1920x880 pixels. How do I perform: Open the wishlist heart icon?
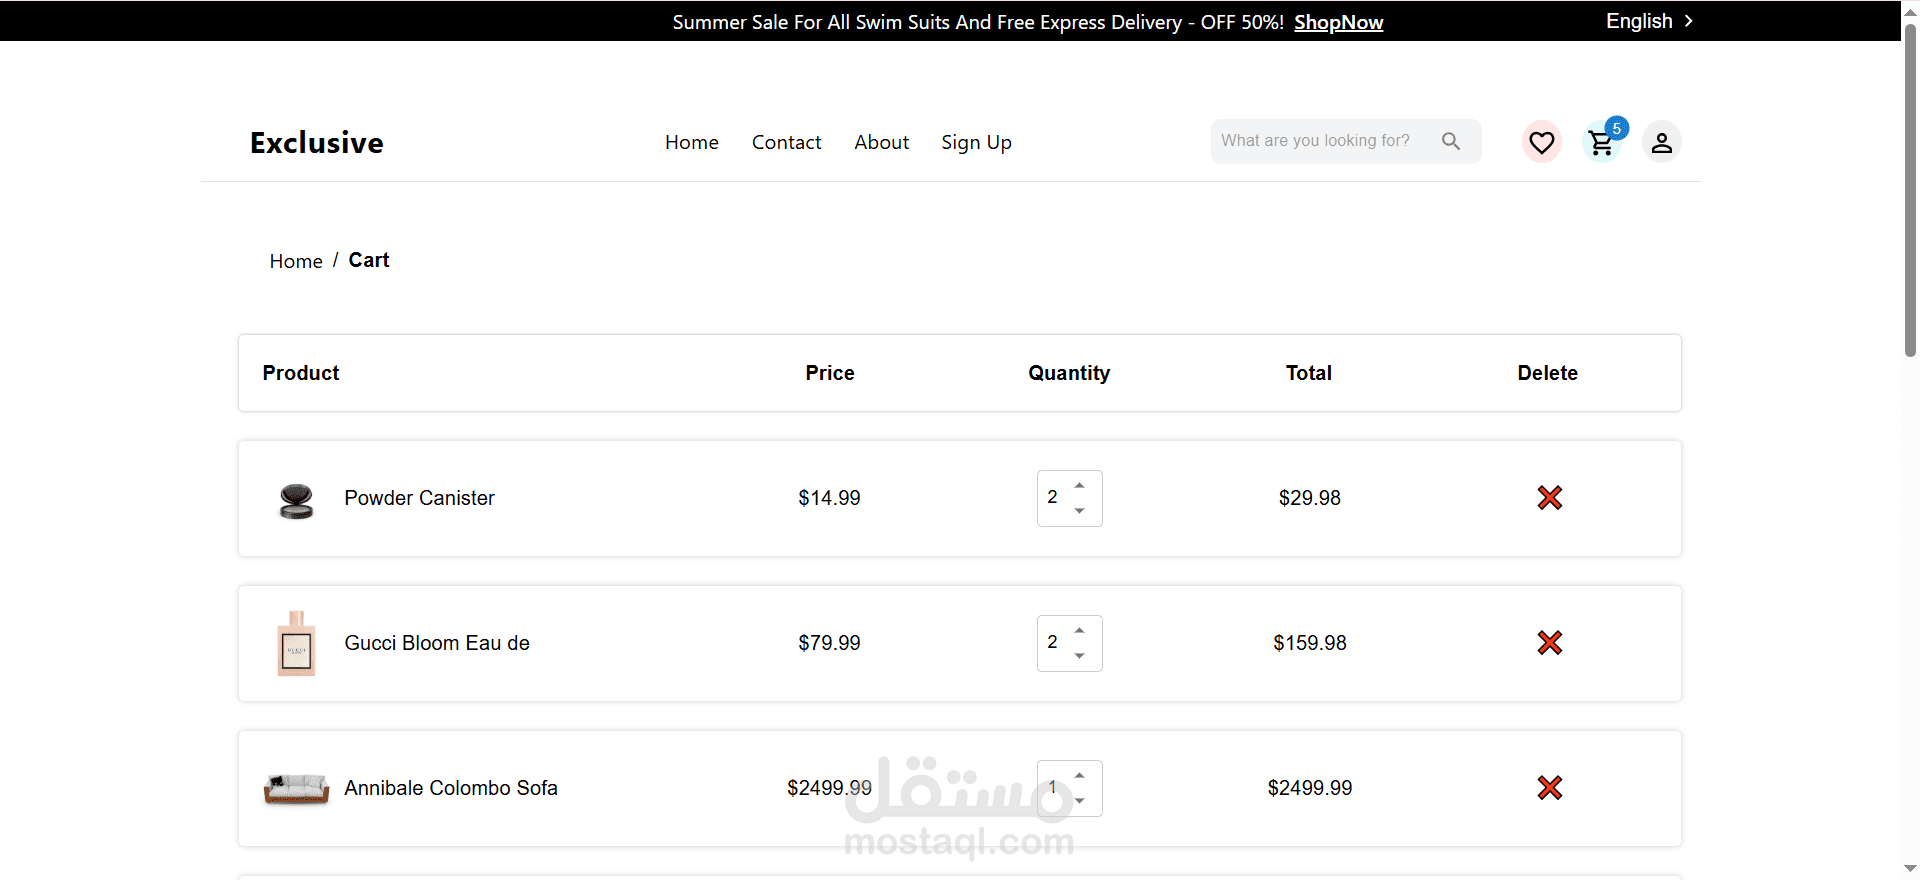[x=1541, y=142]
